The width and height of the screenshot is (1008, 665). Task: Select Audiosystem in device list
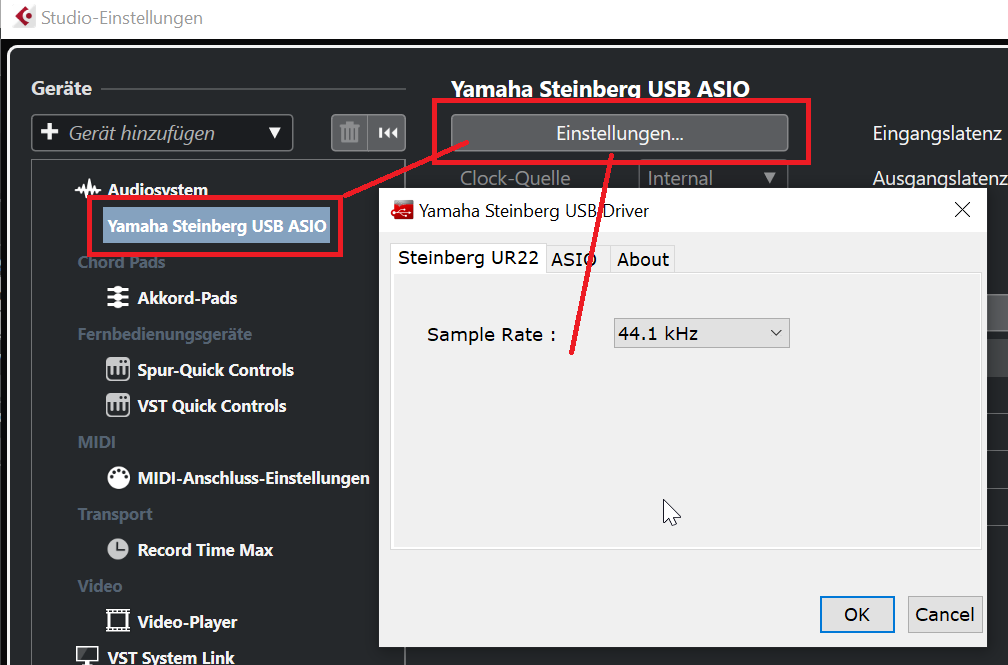tap(158, 190)
